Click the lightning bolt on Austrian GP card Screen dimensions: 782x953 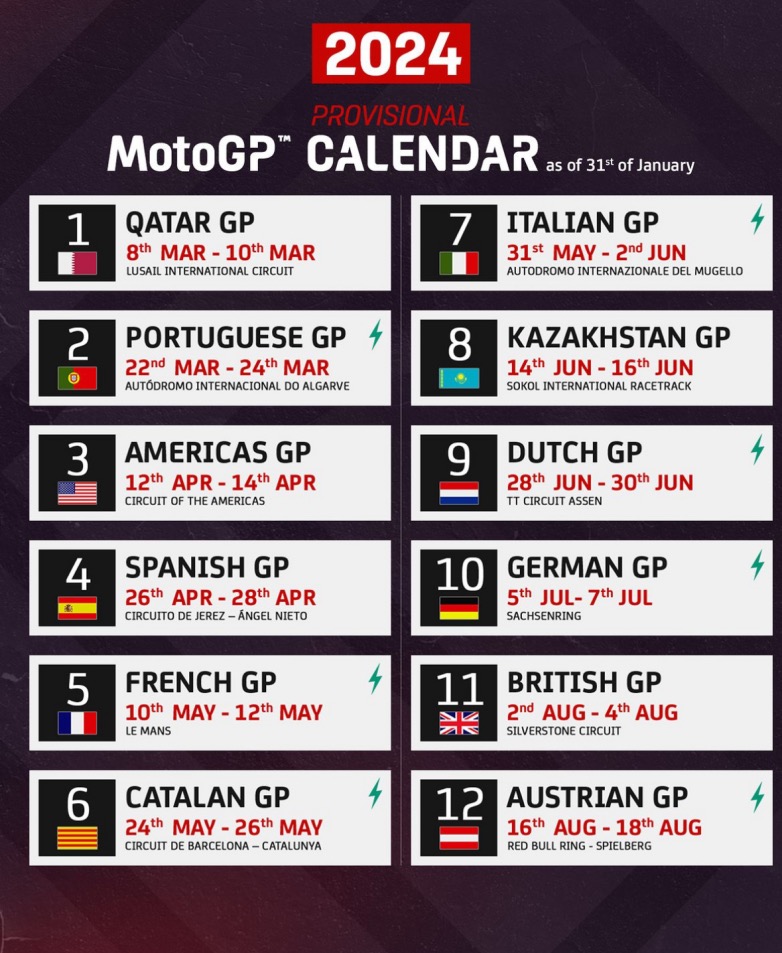click(x=757, y=797)
